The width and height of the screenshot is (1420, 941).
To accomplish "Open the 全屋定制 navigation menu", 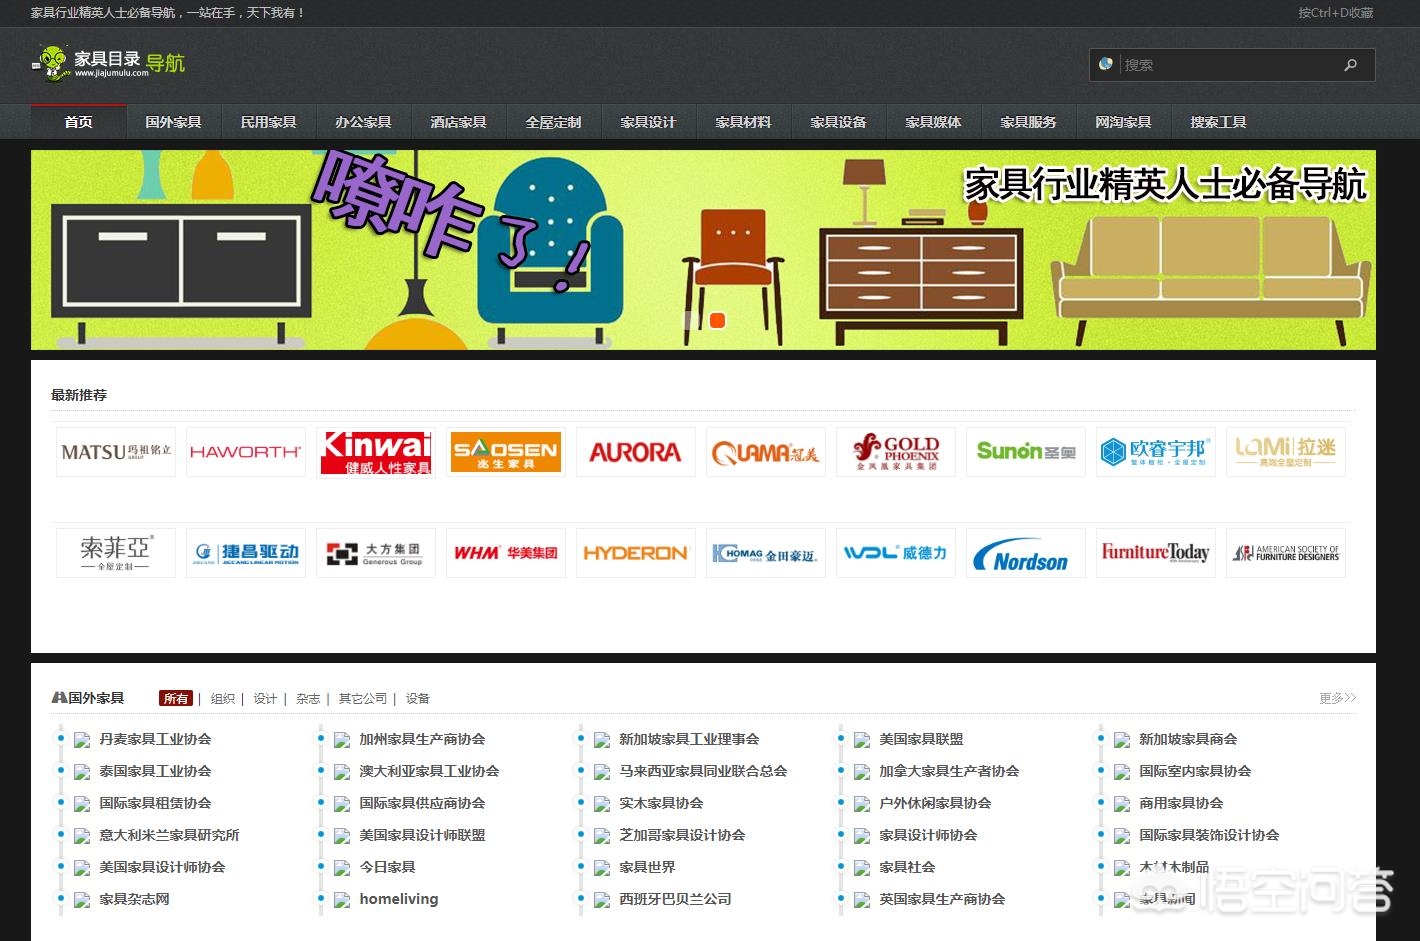I will tap(553, 122).
